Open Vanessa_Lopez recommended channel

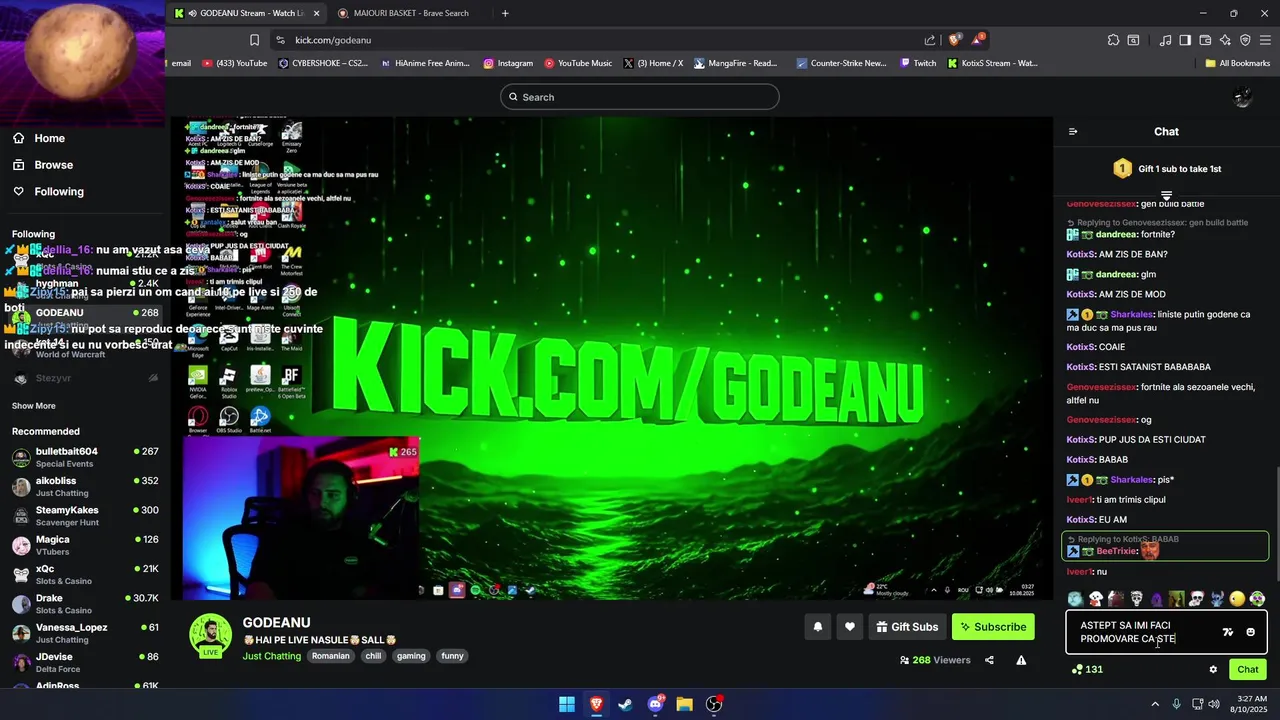click(84, 633)
